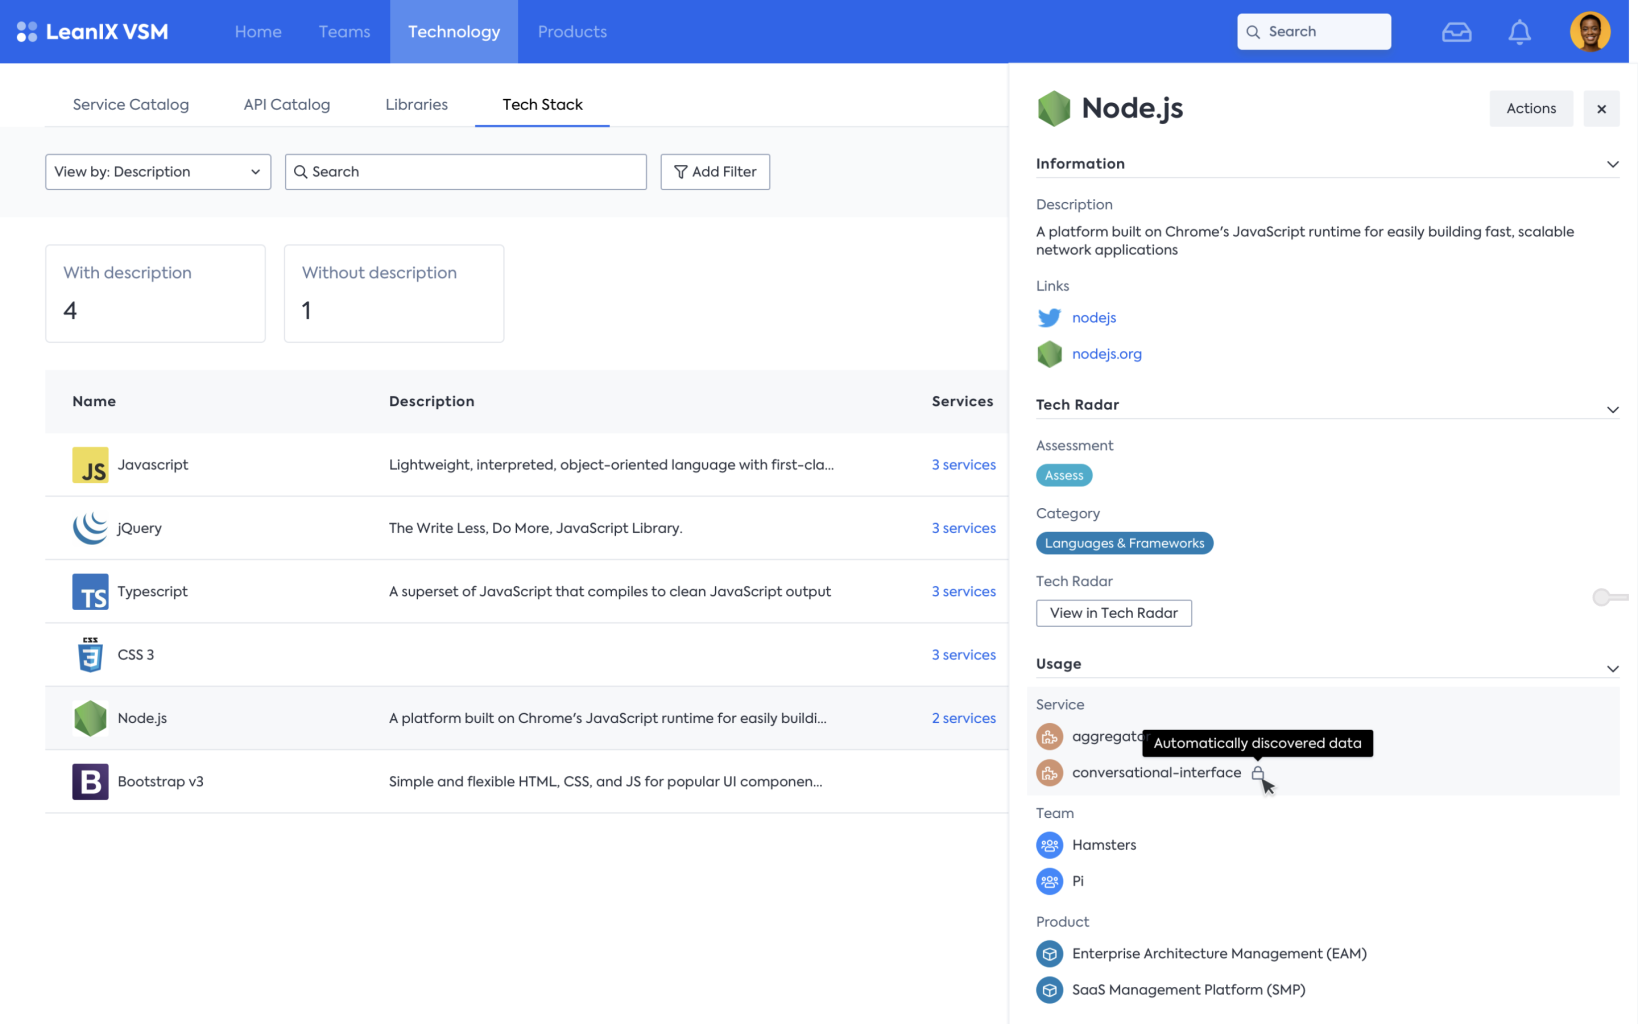1638x1024 pixels.
Task: Collapse the Tech Radar section chevron
Action: coord(1612,410)
